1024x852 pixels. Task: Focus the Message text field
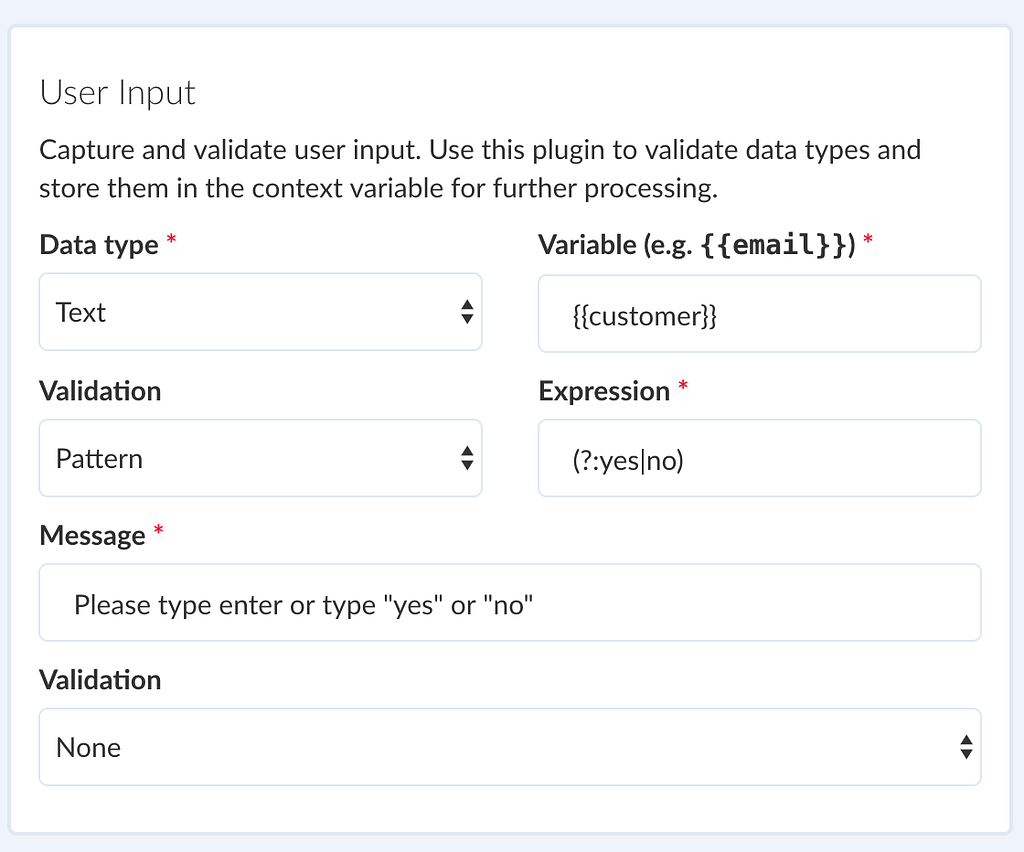click(x=509, y=604)
